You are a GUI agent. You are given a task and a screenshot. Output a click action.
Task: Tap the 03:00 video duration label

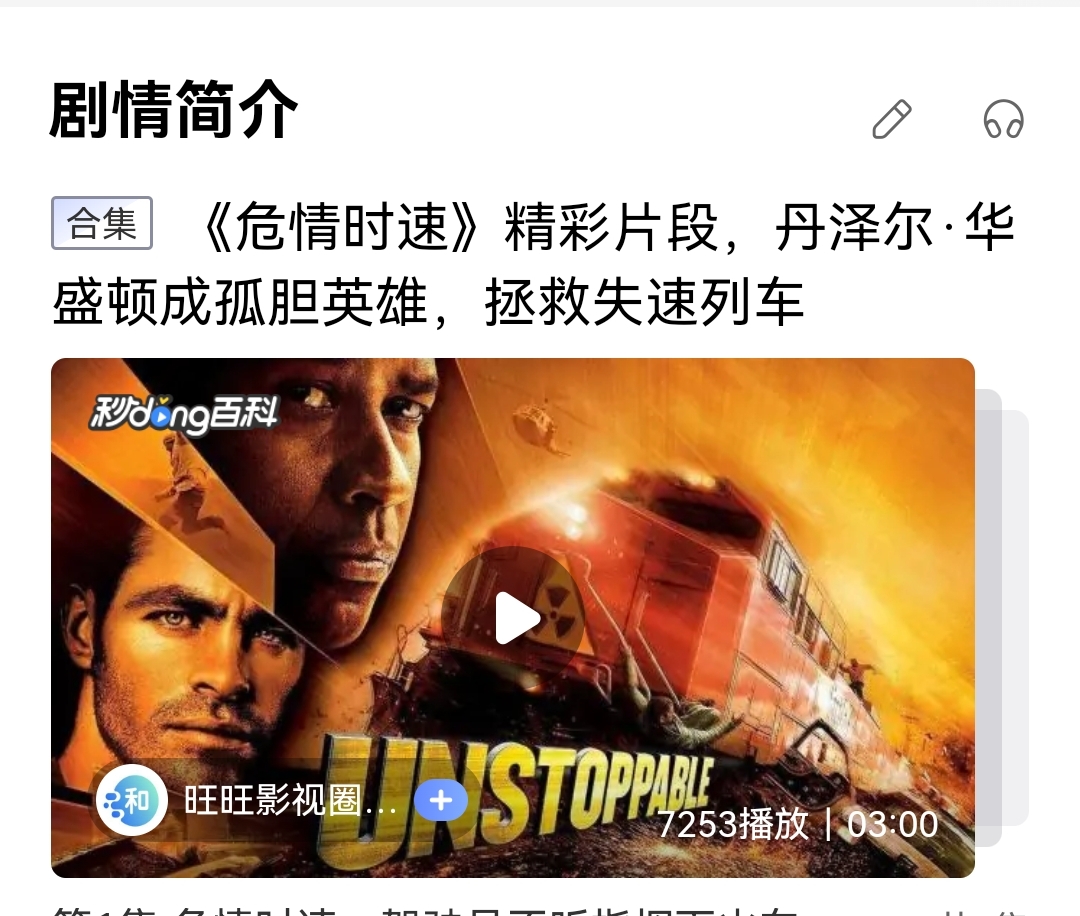point(893,824)
